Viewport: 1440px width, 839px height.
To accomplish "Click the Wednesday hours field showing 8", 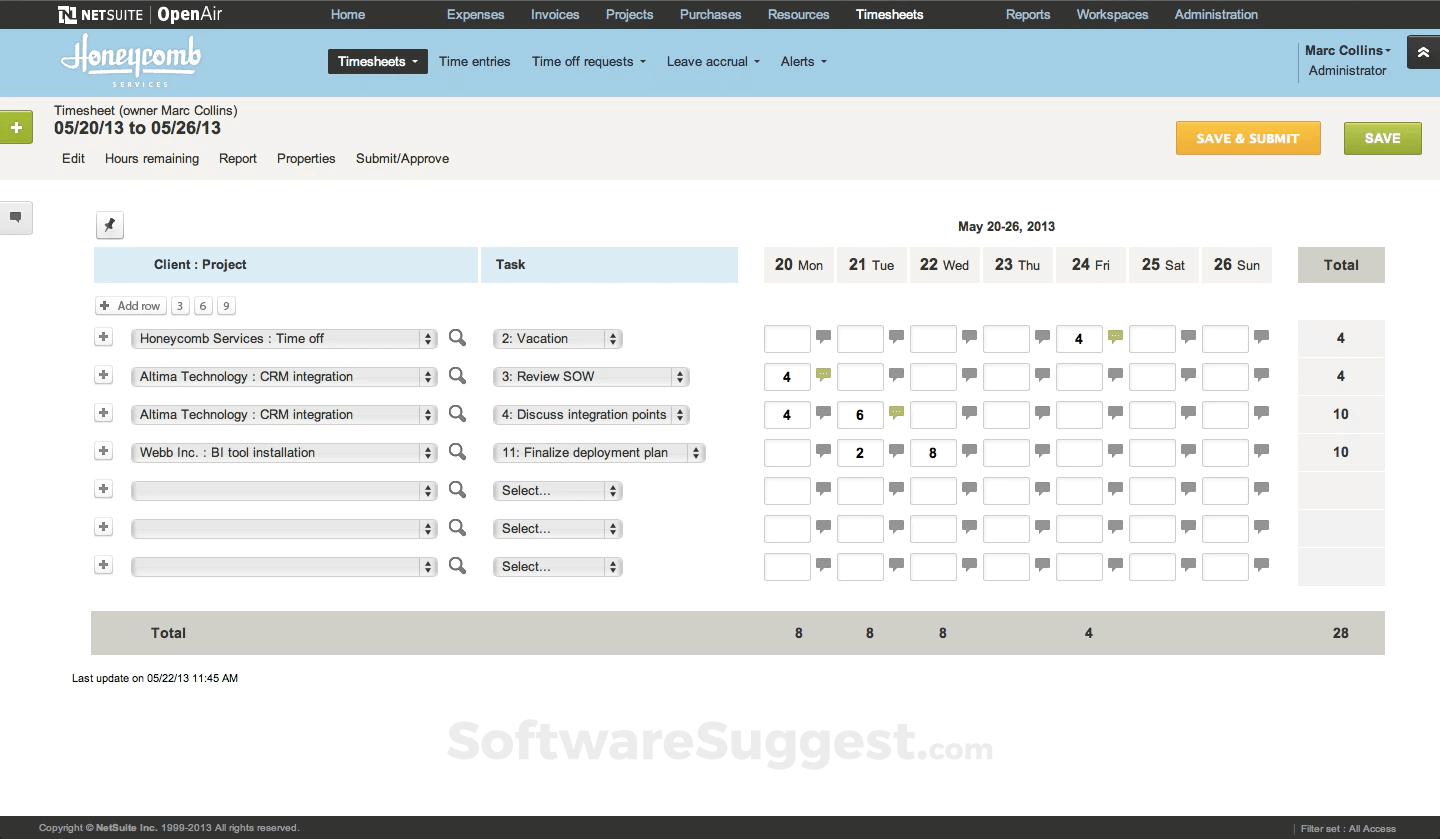I will pos(933,452).
